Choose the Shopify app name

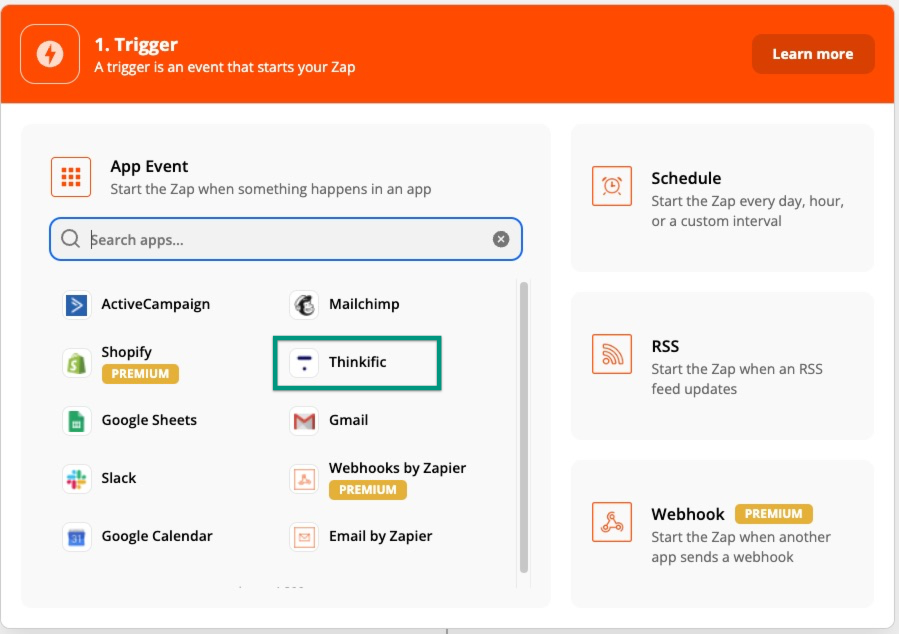tap(127, 352)
